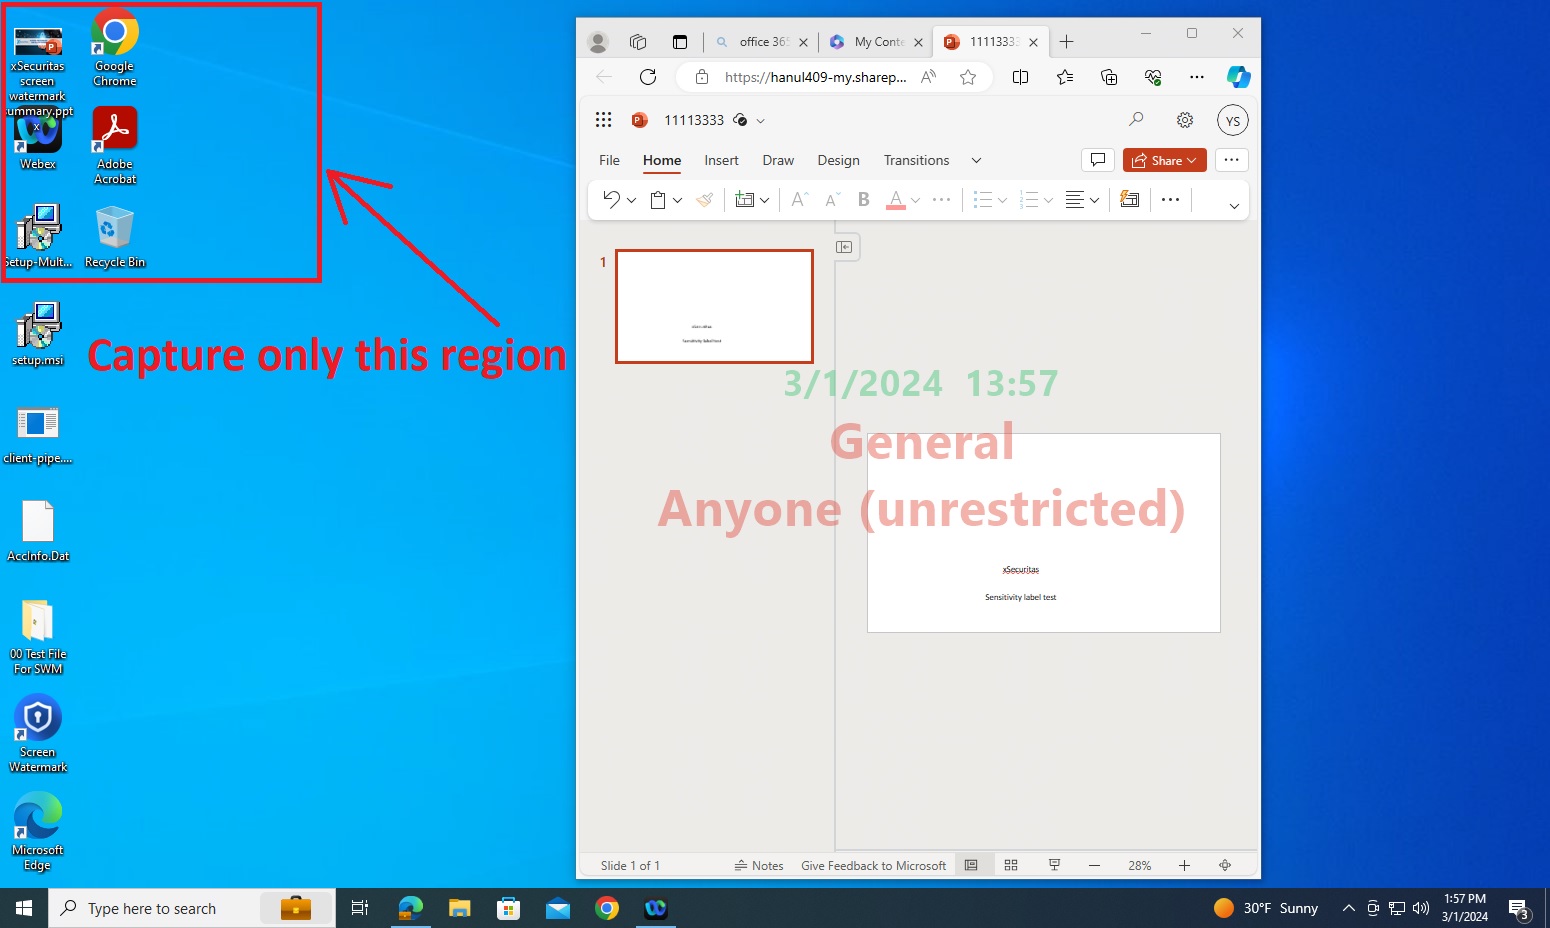Switch to the Insert tab
The width and height of the screenshot is (1550, 928).
coord(721,160)
